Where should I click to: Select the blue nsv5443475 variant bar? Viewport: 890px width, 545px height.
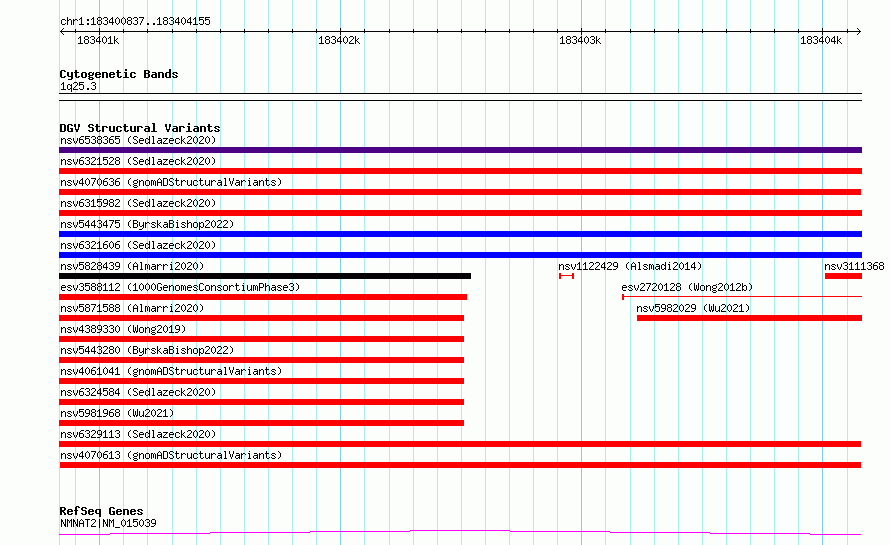pos(460,234)
